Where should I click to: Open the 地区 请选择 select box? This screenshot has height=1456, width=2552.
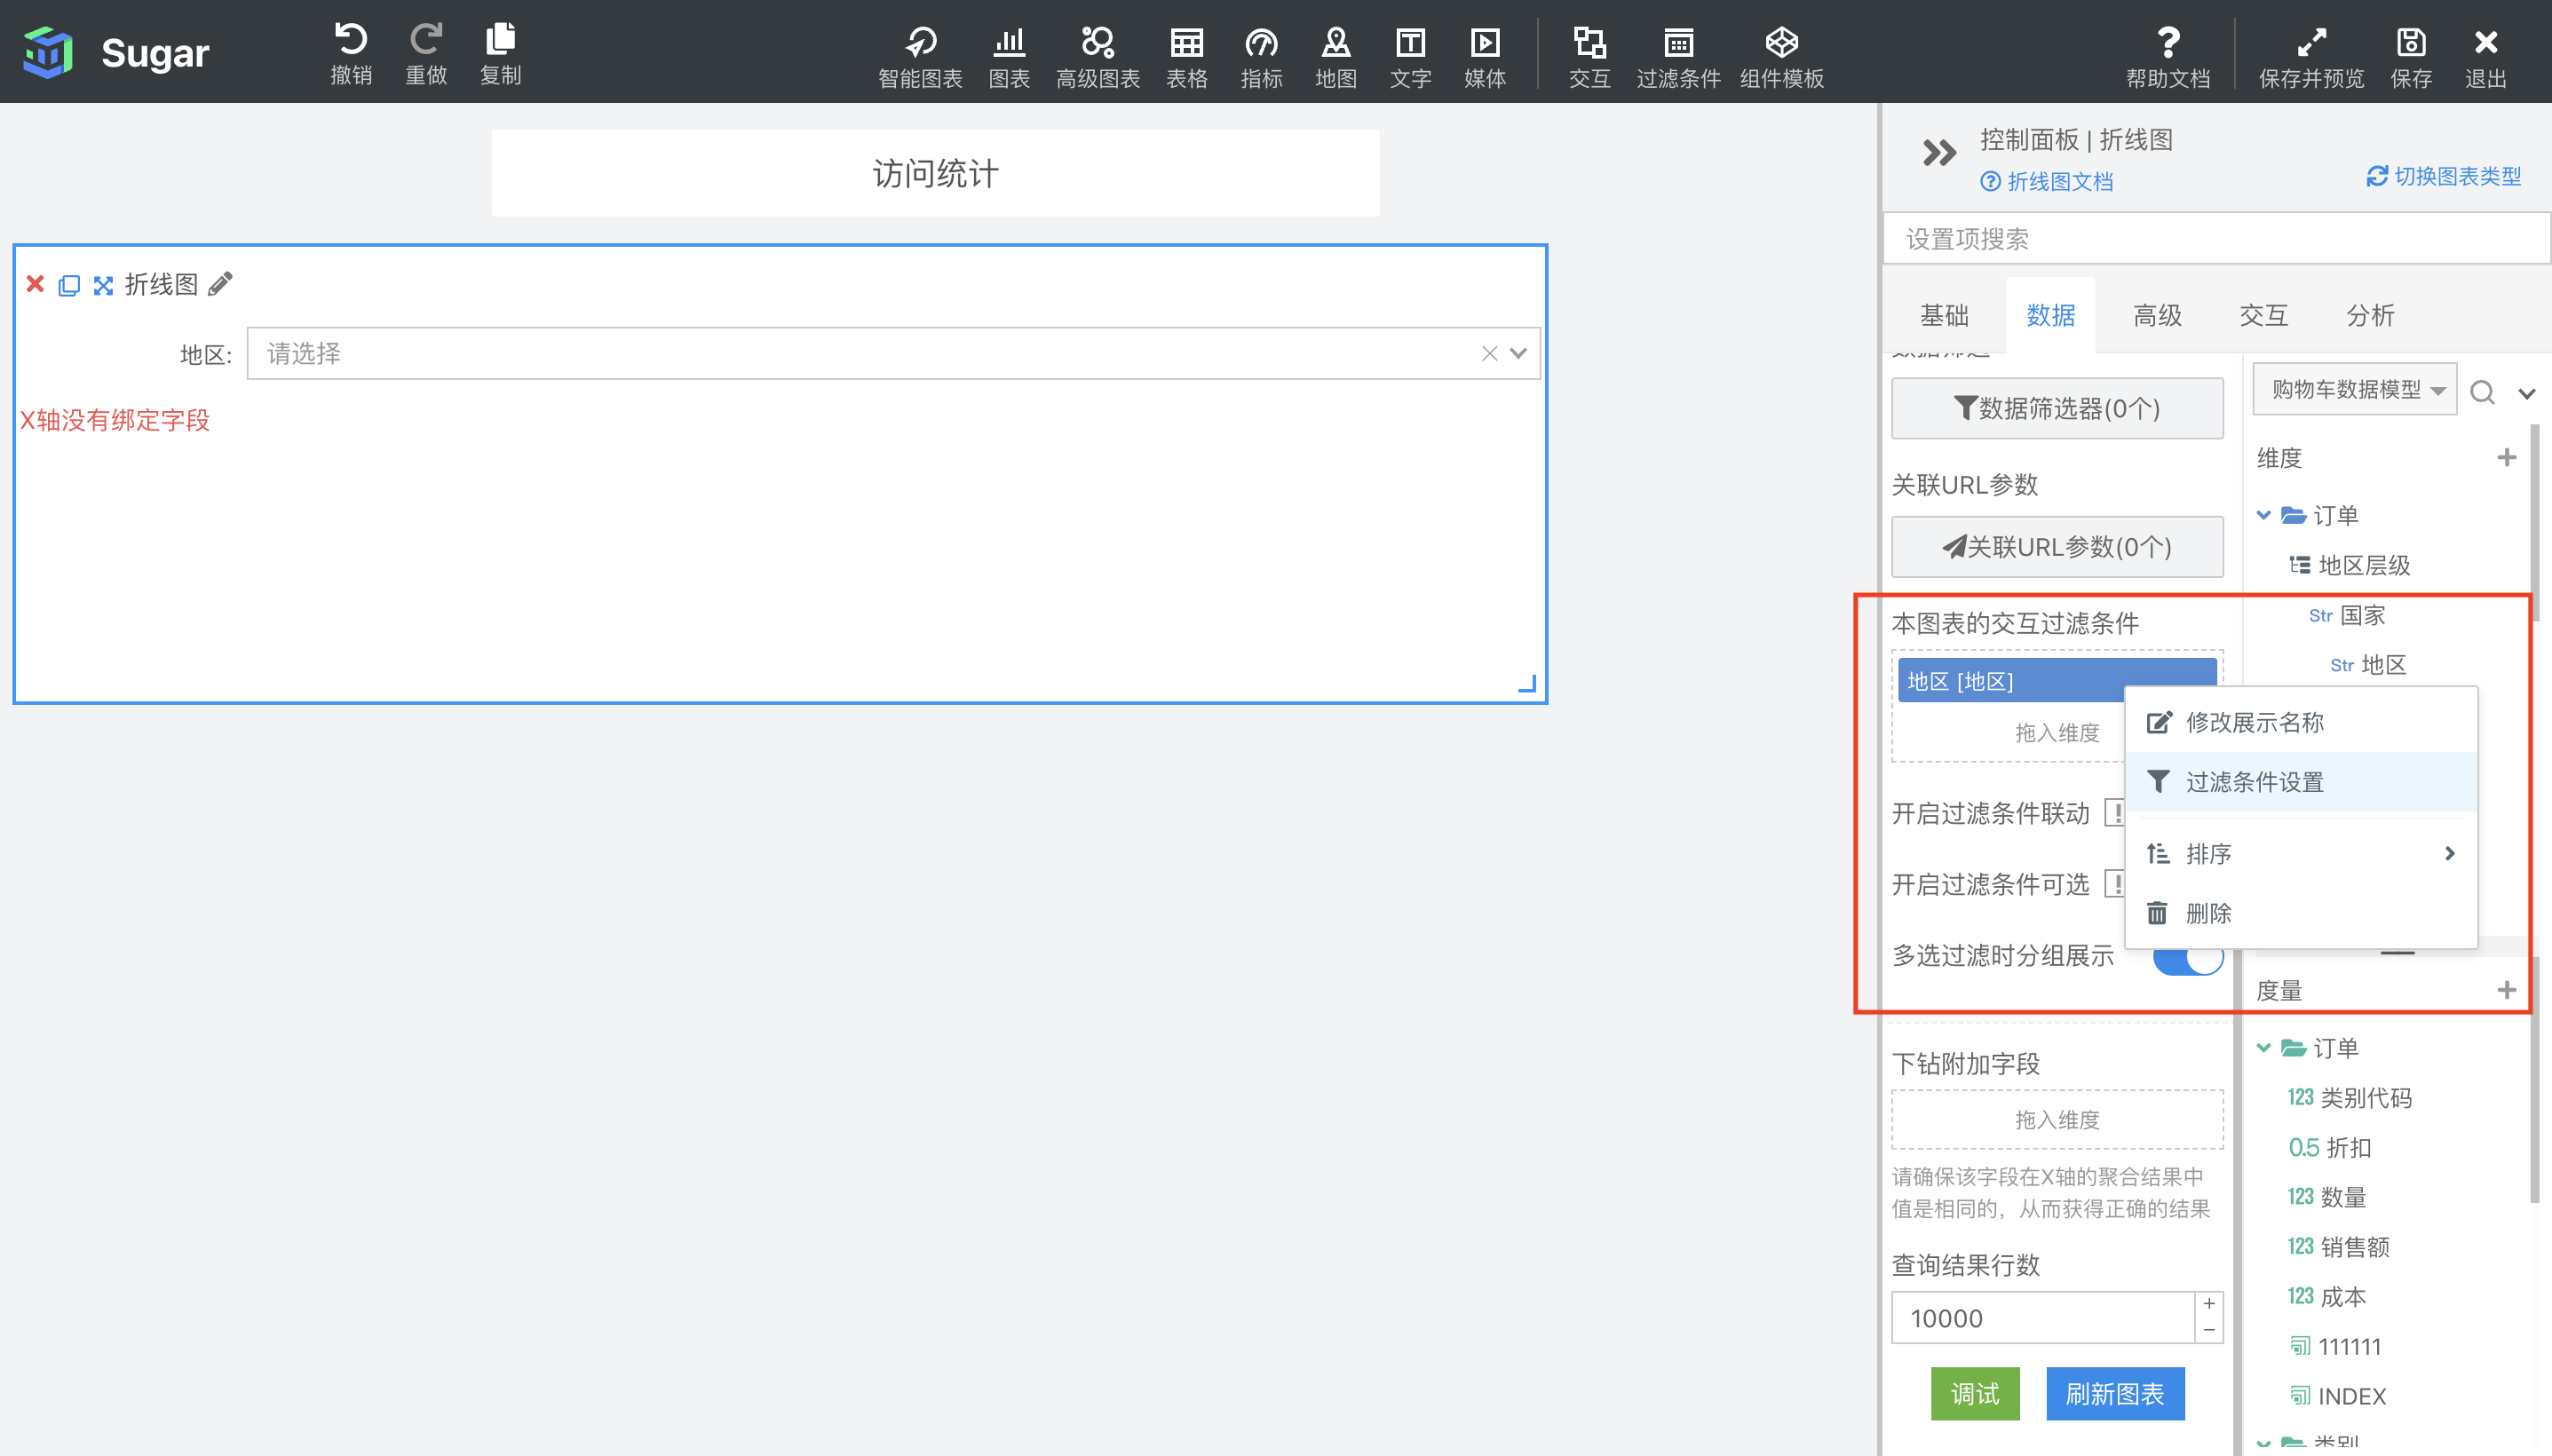[x=870, y=353]
